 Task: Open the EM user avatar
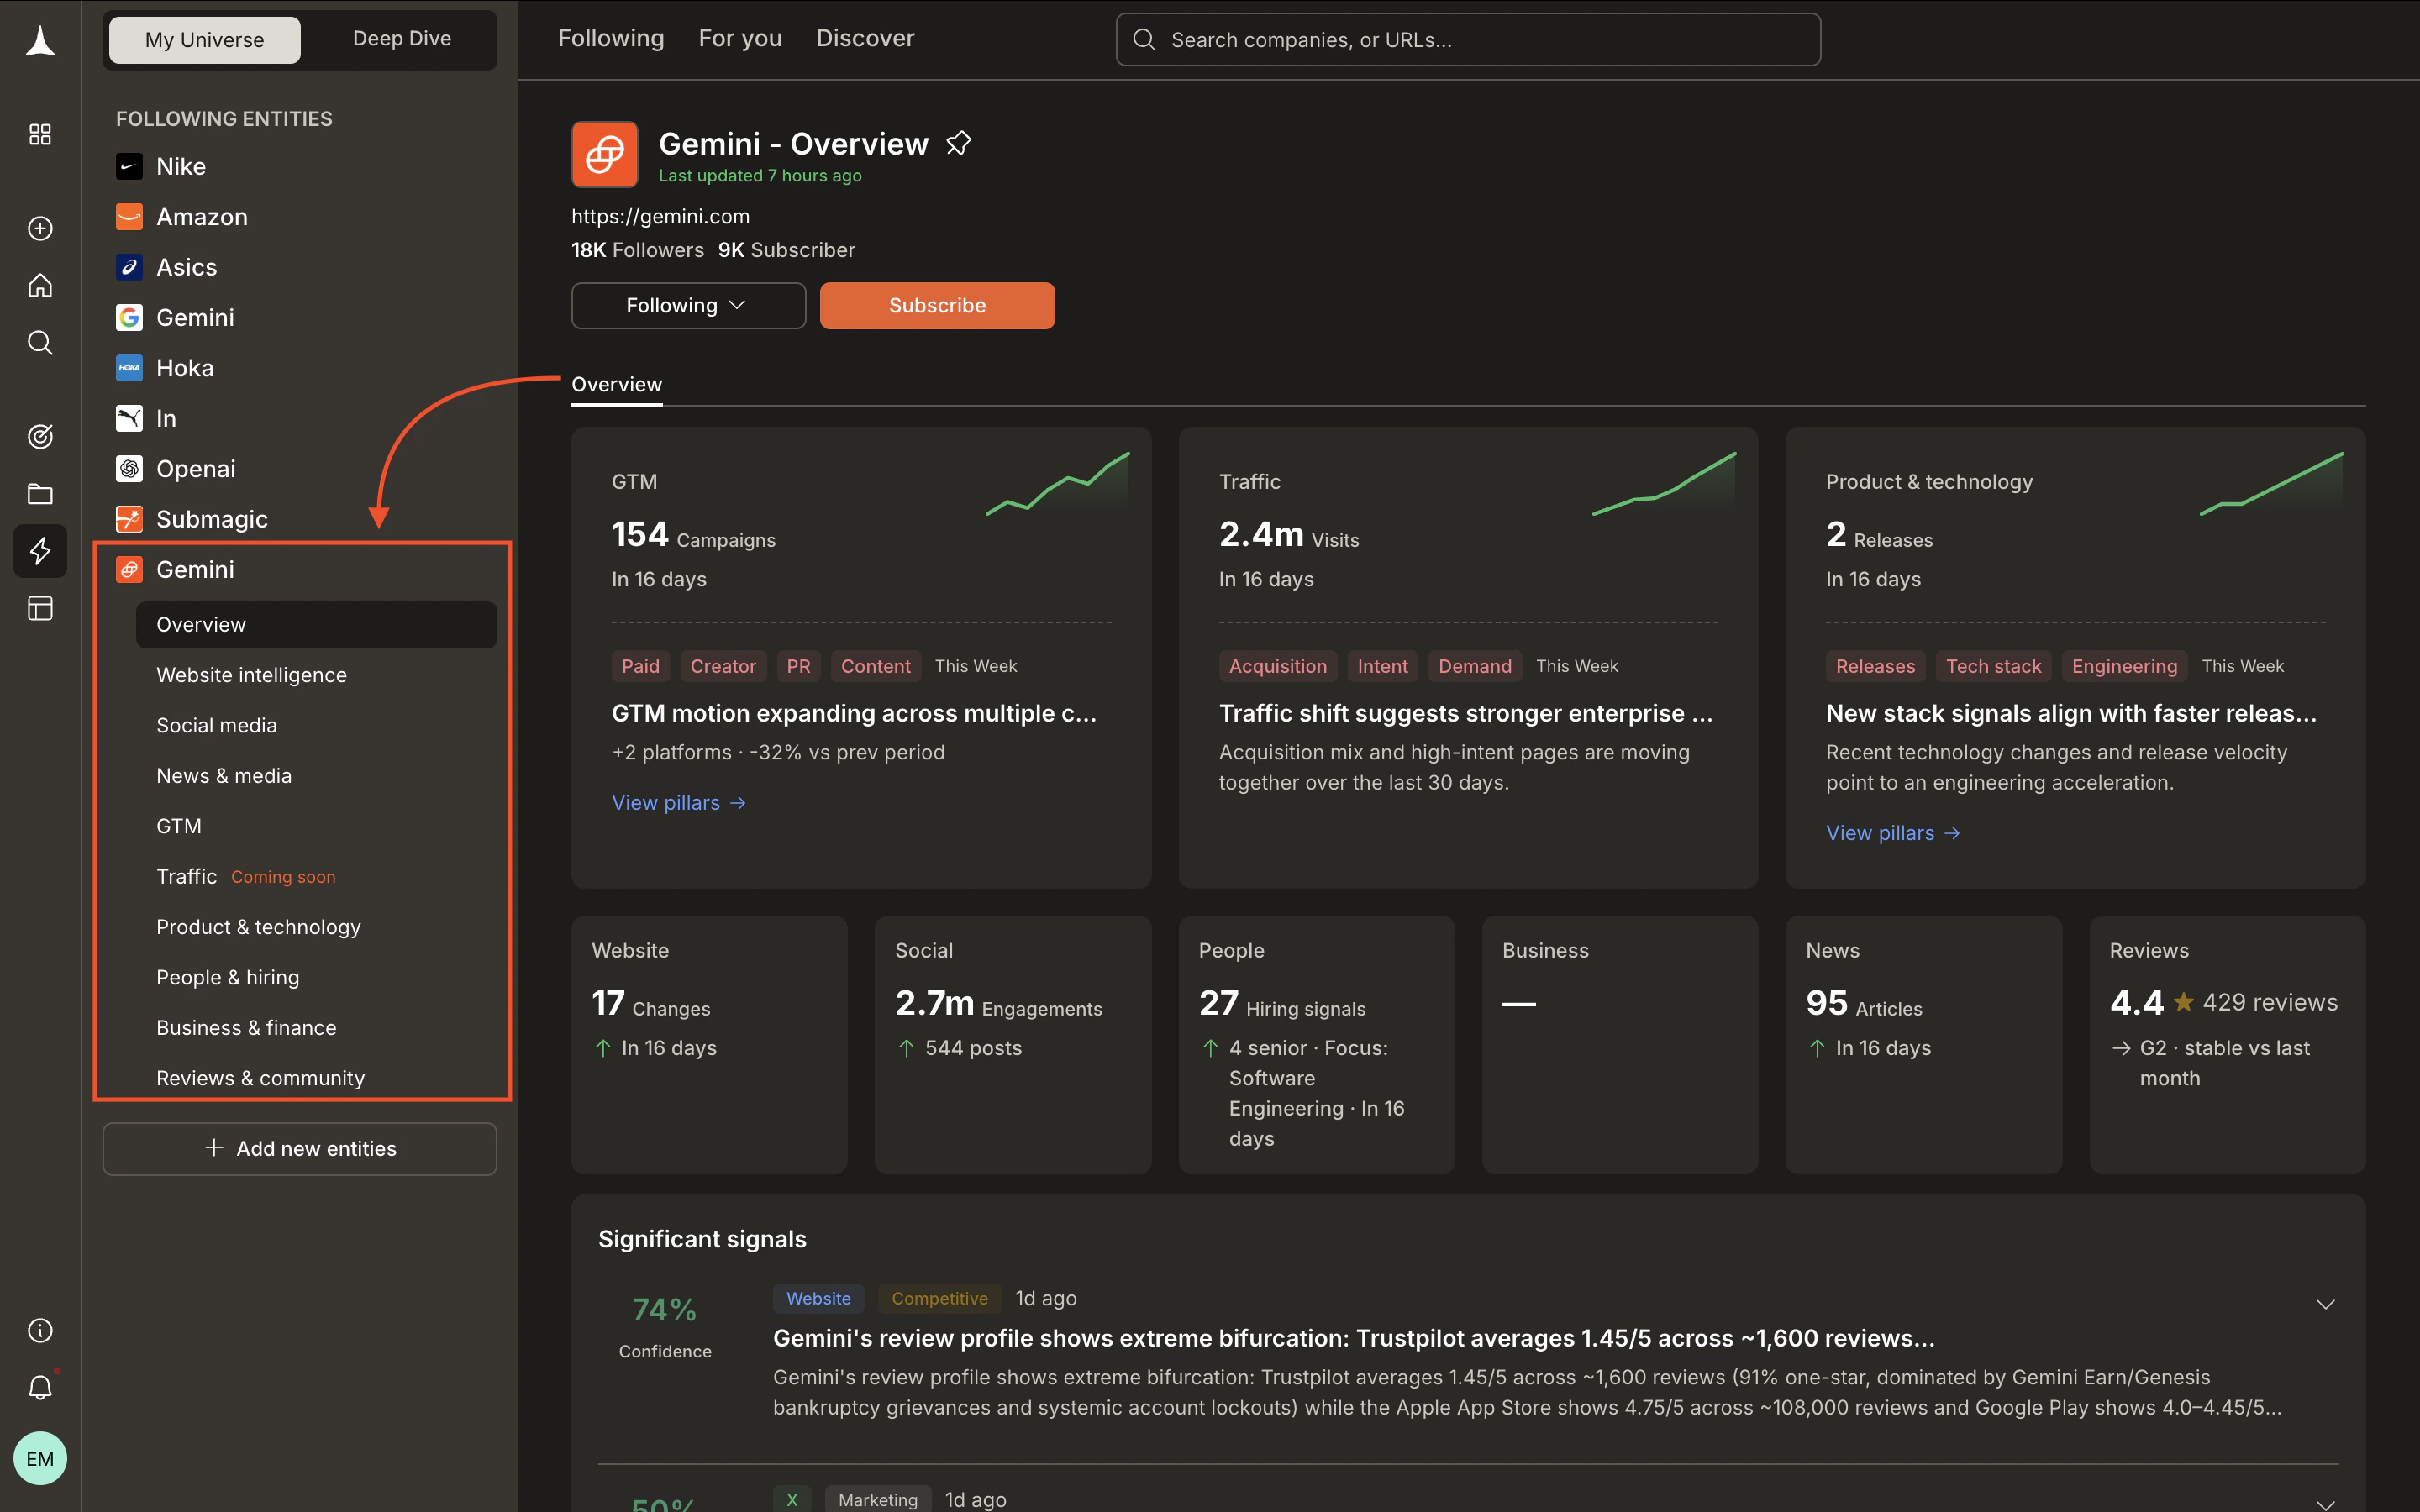(x=40, y=1458)
